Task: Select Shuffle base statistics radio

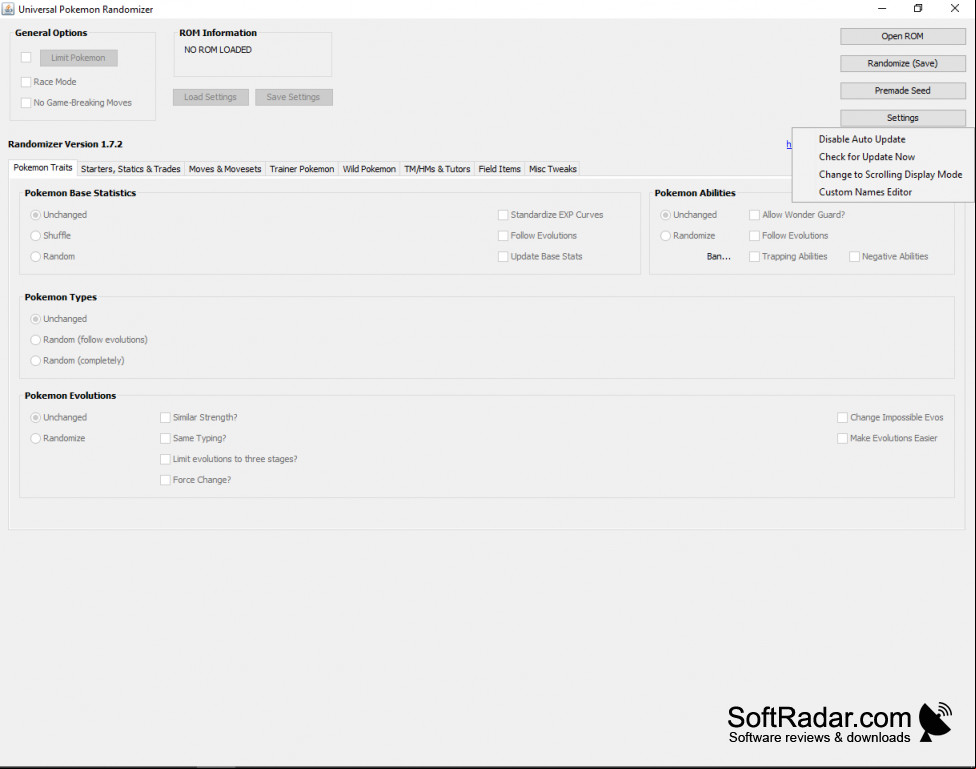Action: click(35, 235)
